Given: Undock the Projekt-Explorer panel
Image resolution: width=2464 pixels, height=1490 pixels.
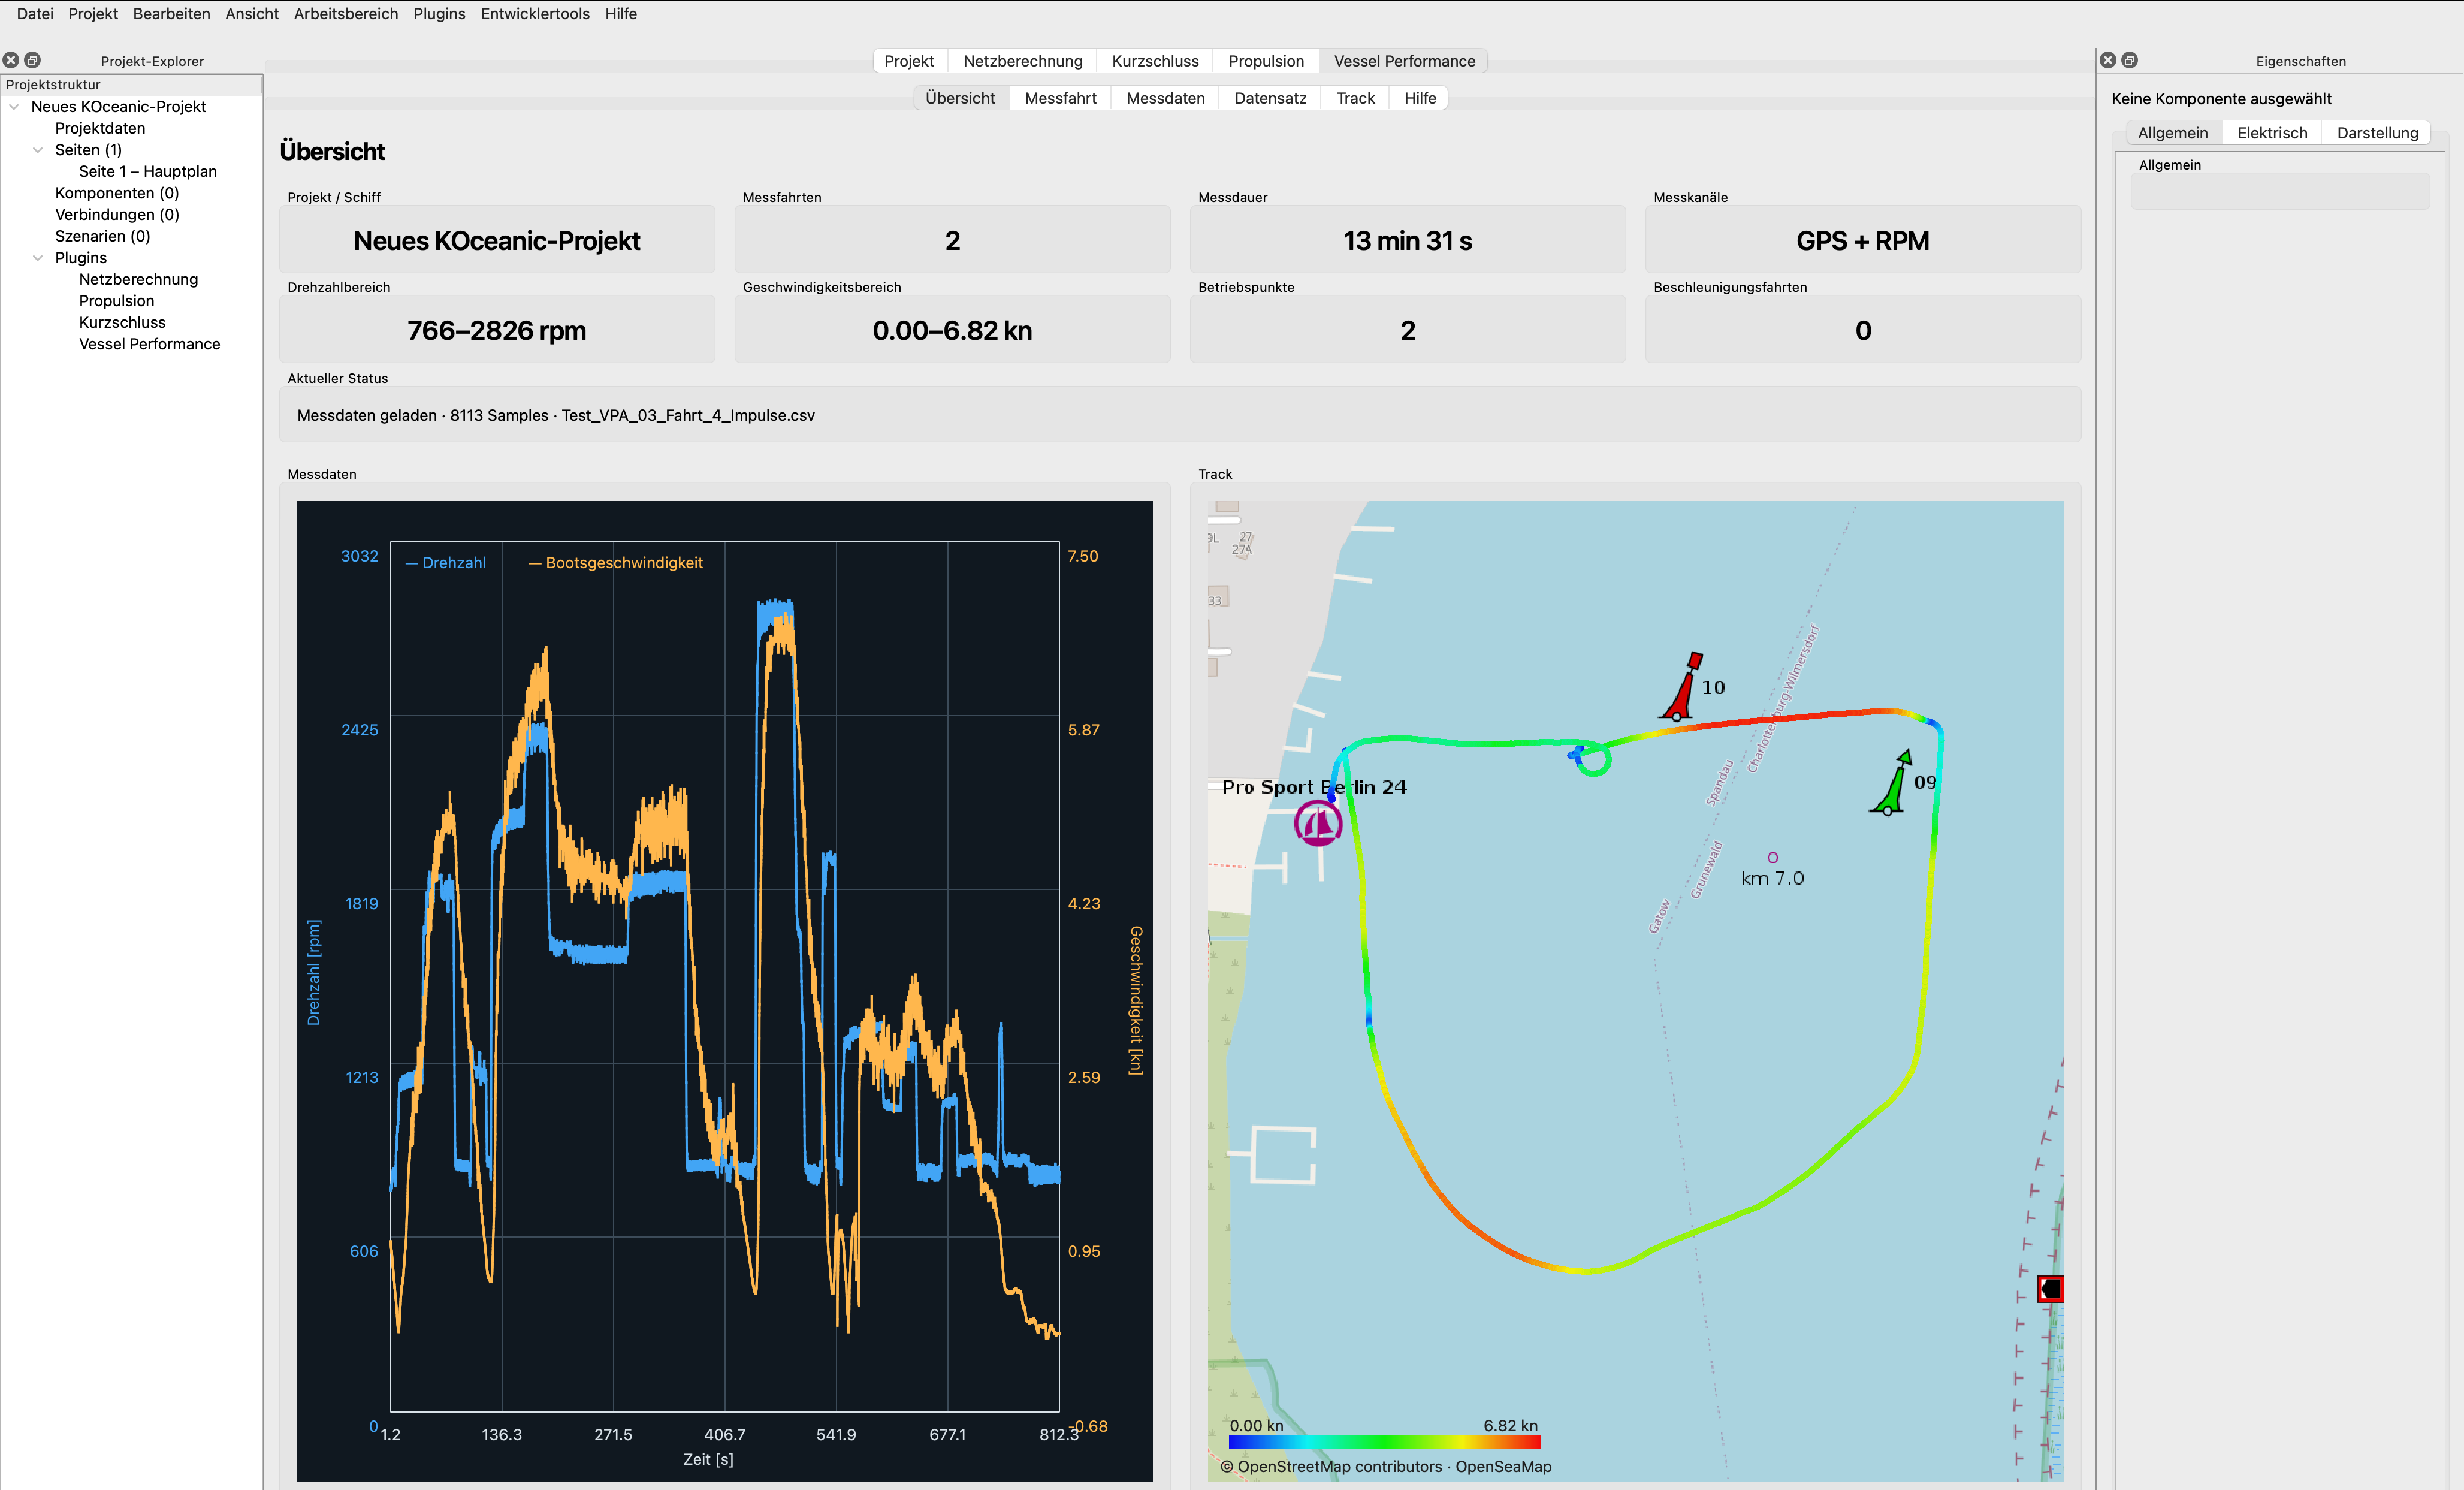Looking at the screenshot, I should click(x=32, y=60).
